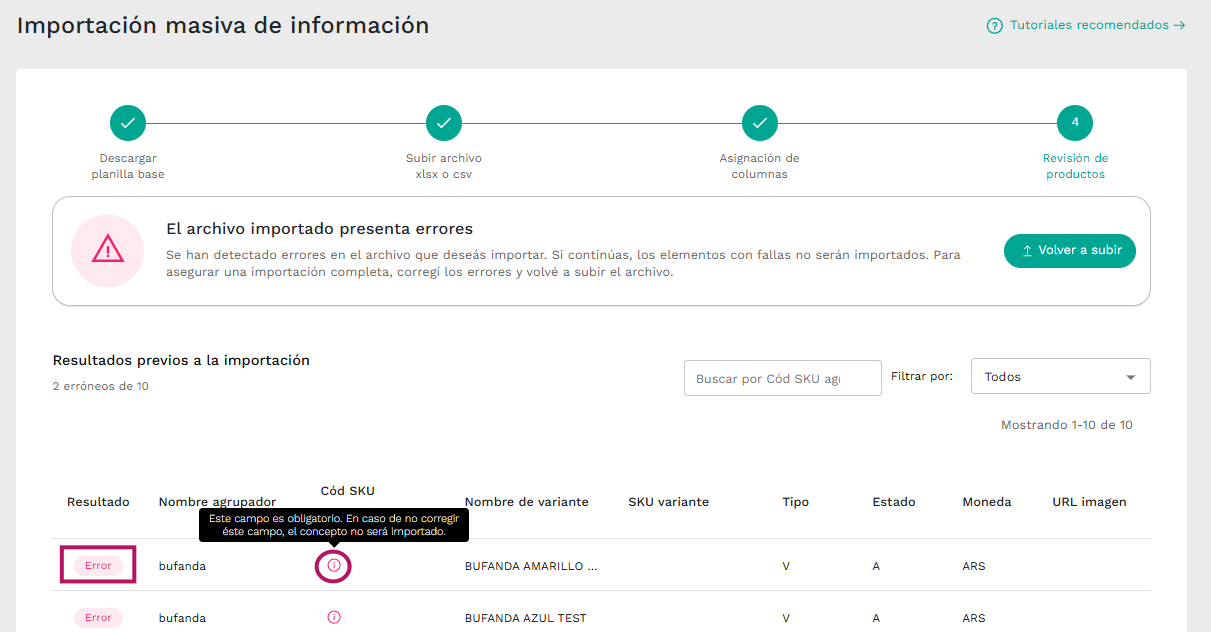Select the Subir archivo step checkmark
Viewport: 1211px width, 632px height.
pos(444,123)
